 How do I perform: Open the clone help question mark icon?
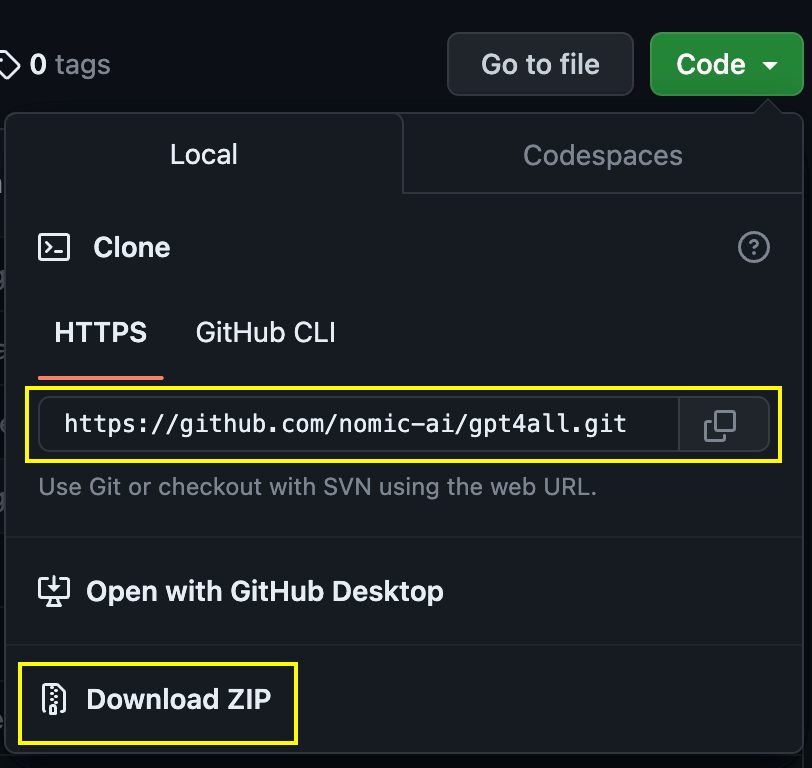click(754, 247)
